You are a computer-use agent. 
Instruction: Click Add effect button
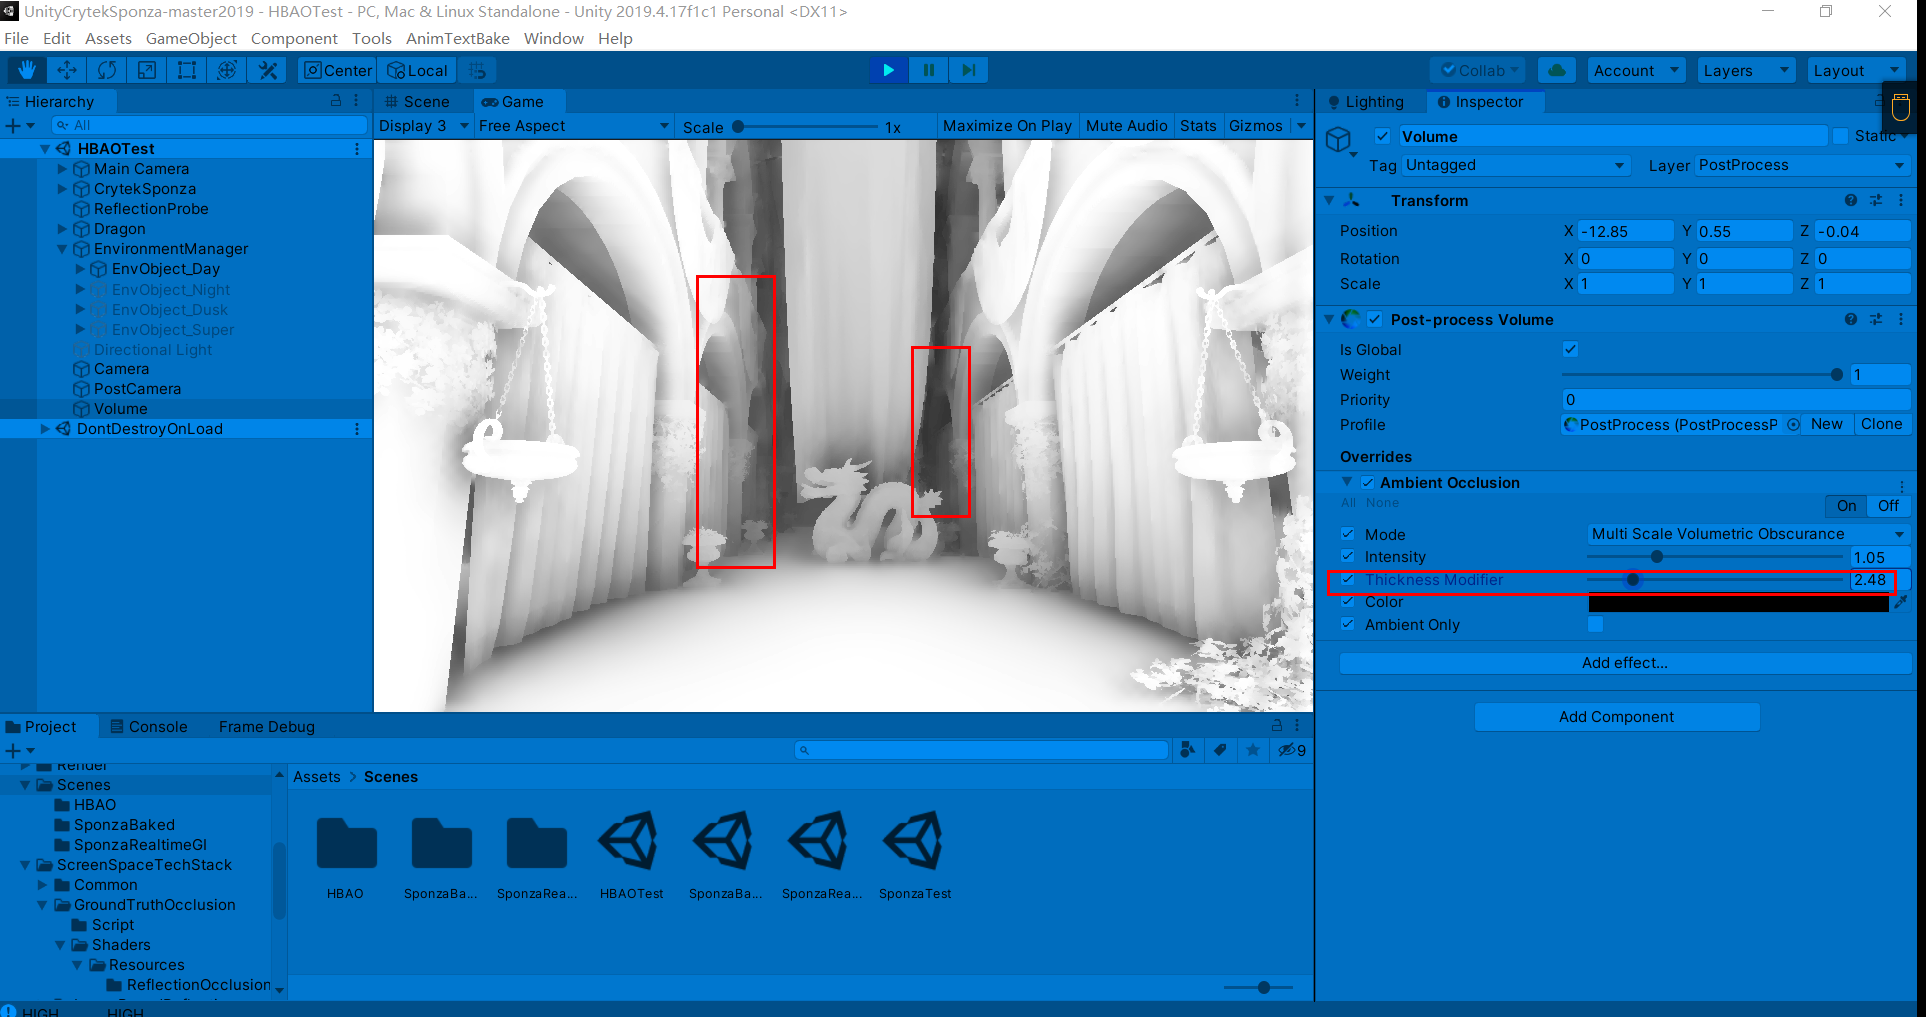tap(1625, 663)
